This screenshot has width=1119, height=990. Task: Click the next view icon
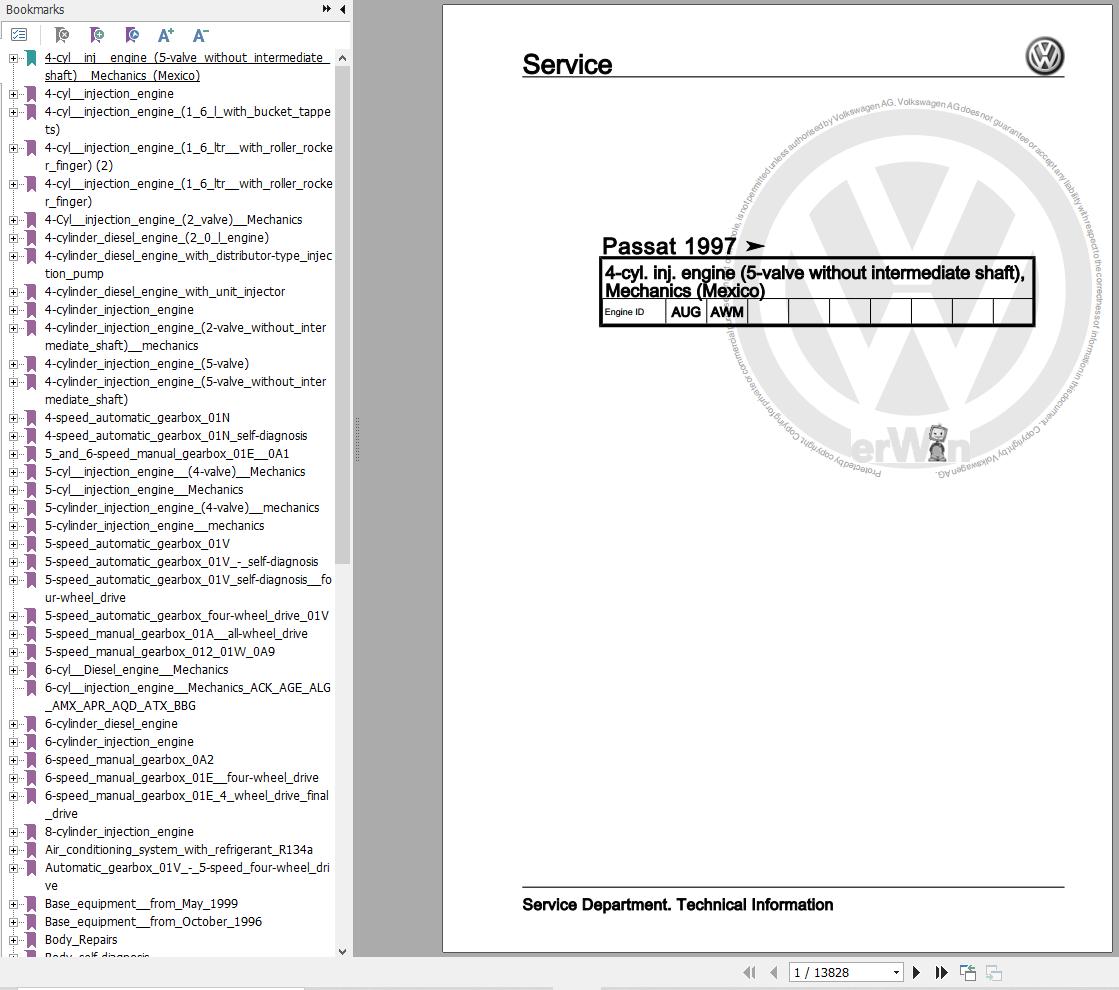(993, 971)
